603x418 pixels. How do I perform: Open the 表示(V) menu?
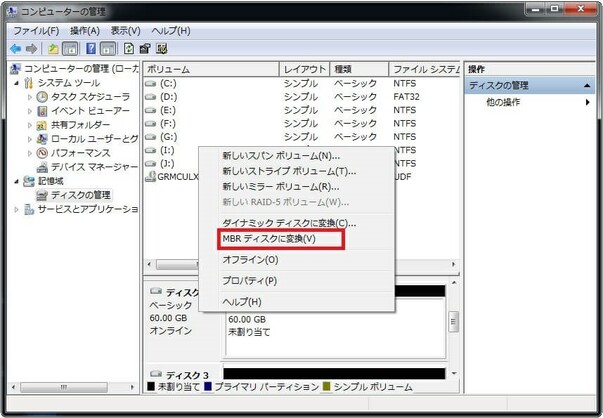[x=126, y=31]
